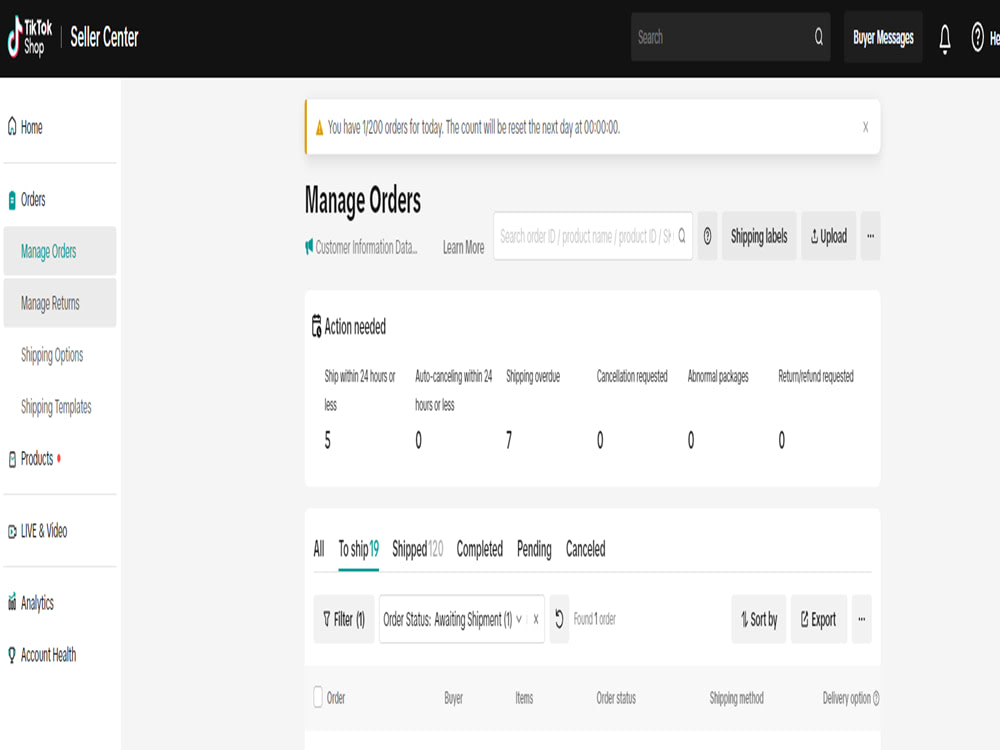Viewport: 1000px width, 750px height.
Task: Click the Shipping method column header
Action: pyautogui.click(x=737, y=698)
